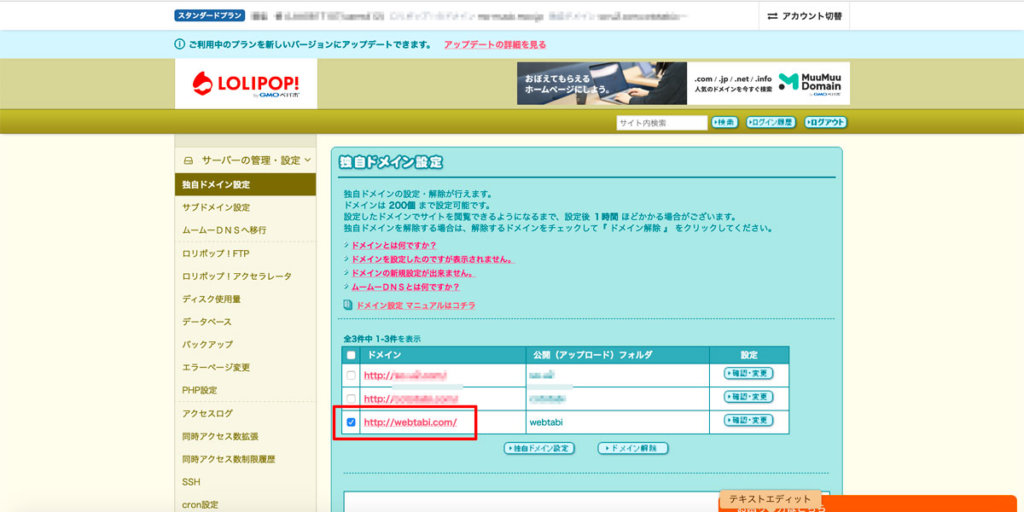1024x512 pixels.
Task: Uncheck the webtabi.com domain checkbox
Action: [x=350, y=422]
